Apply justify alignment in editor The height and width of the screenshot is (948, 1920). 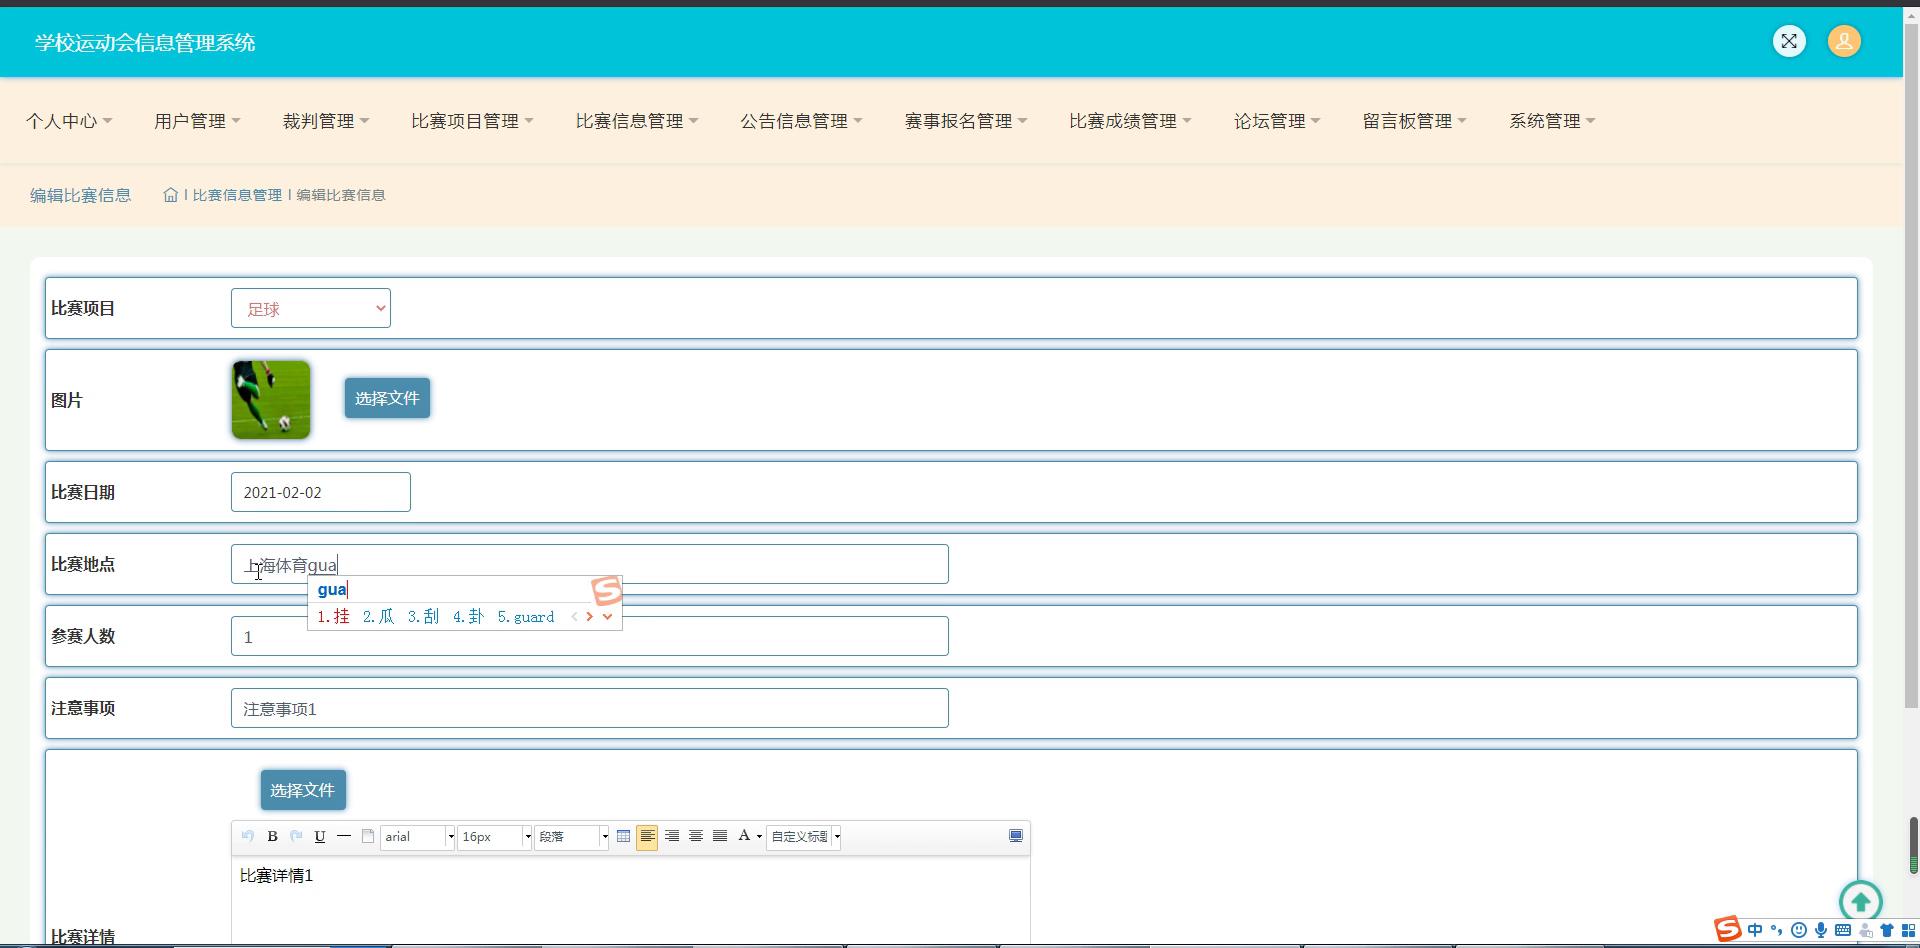[x=720, y=836]
